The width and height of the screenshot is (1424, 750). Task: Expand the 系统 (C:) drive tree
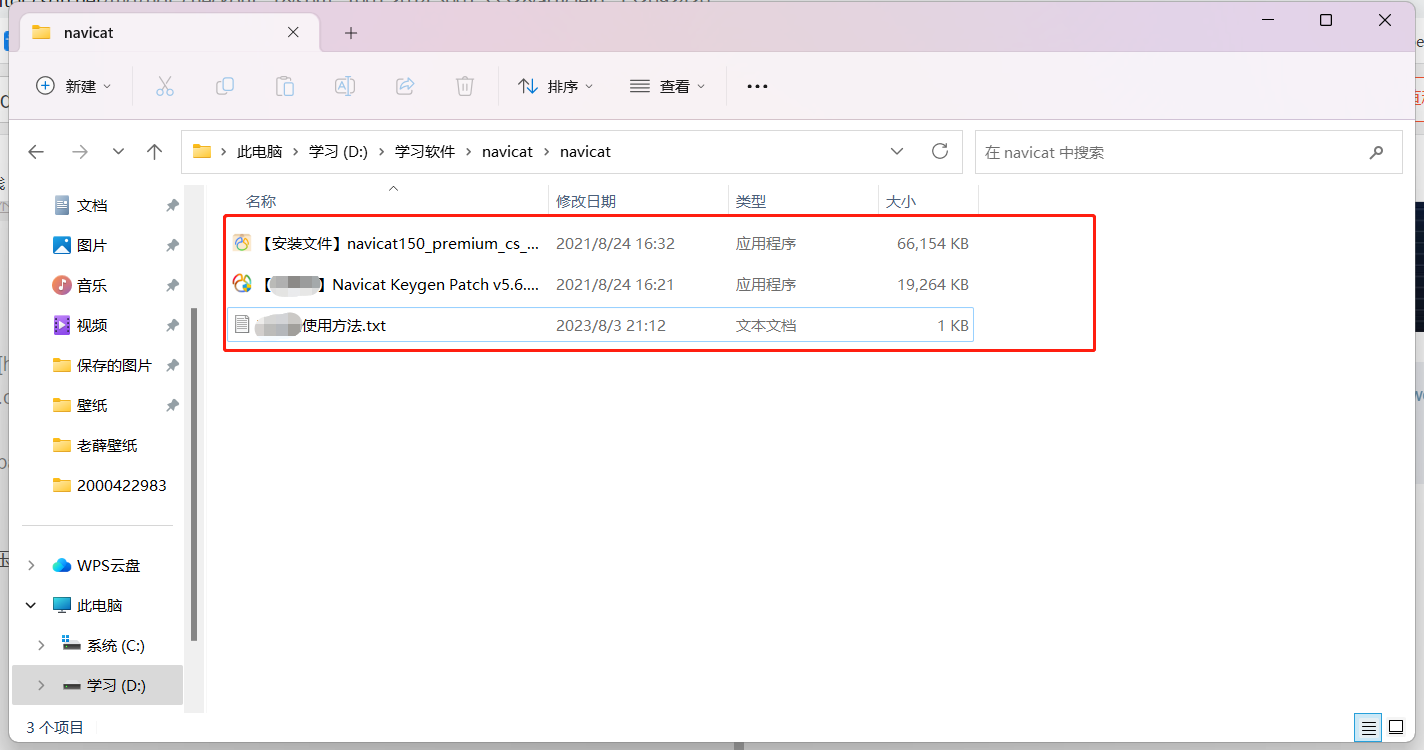pyautogui.click(x=41, y=645)
